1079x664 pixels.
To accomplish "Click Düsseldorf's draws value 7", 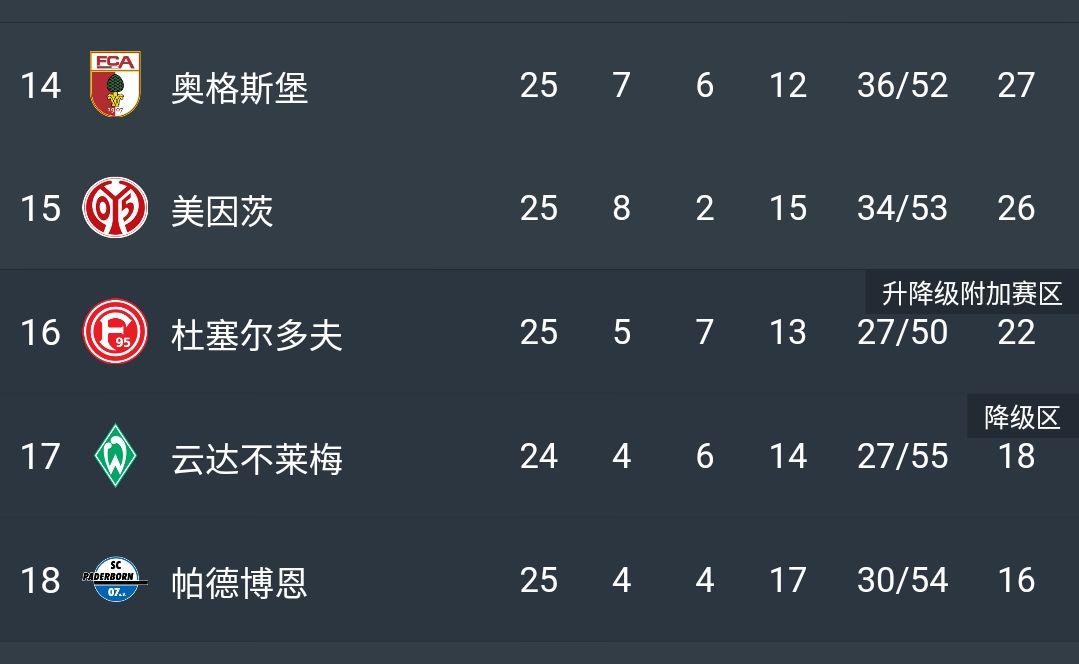I will (x=704, y=333).
